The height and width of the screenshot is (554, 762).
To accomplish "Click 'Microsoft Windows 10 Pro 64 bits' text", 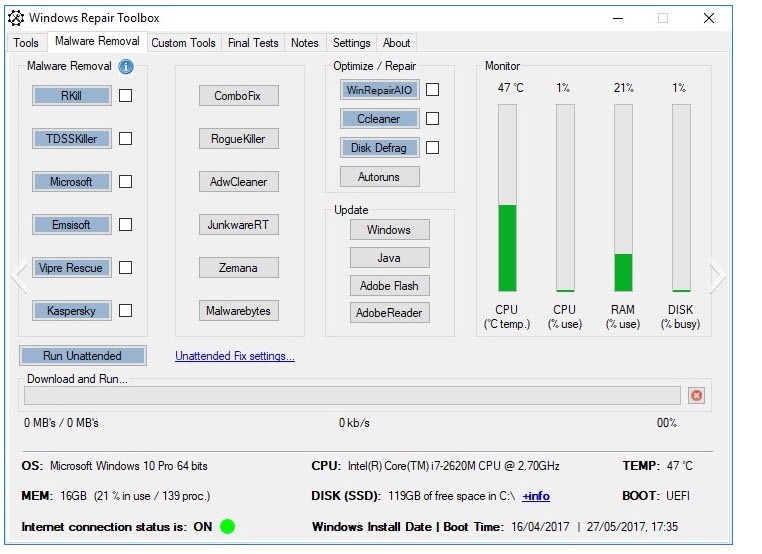I will [x=129, y=466].
